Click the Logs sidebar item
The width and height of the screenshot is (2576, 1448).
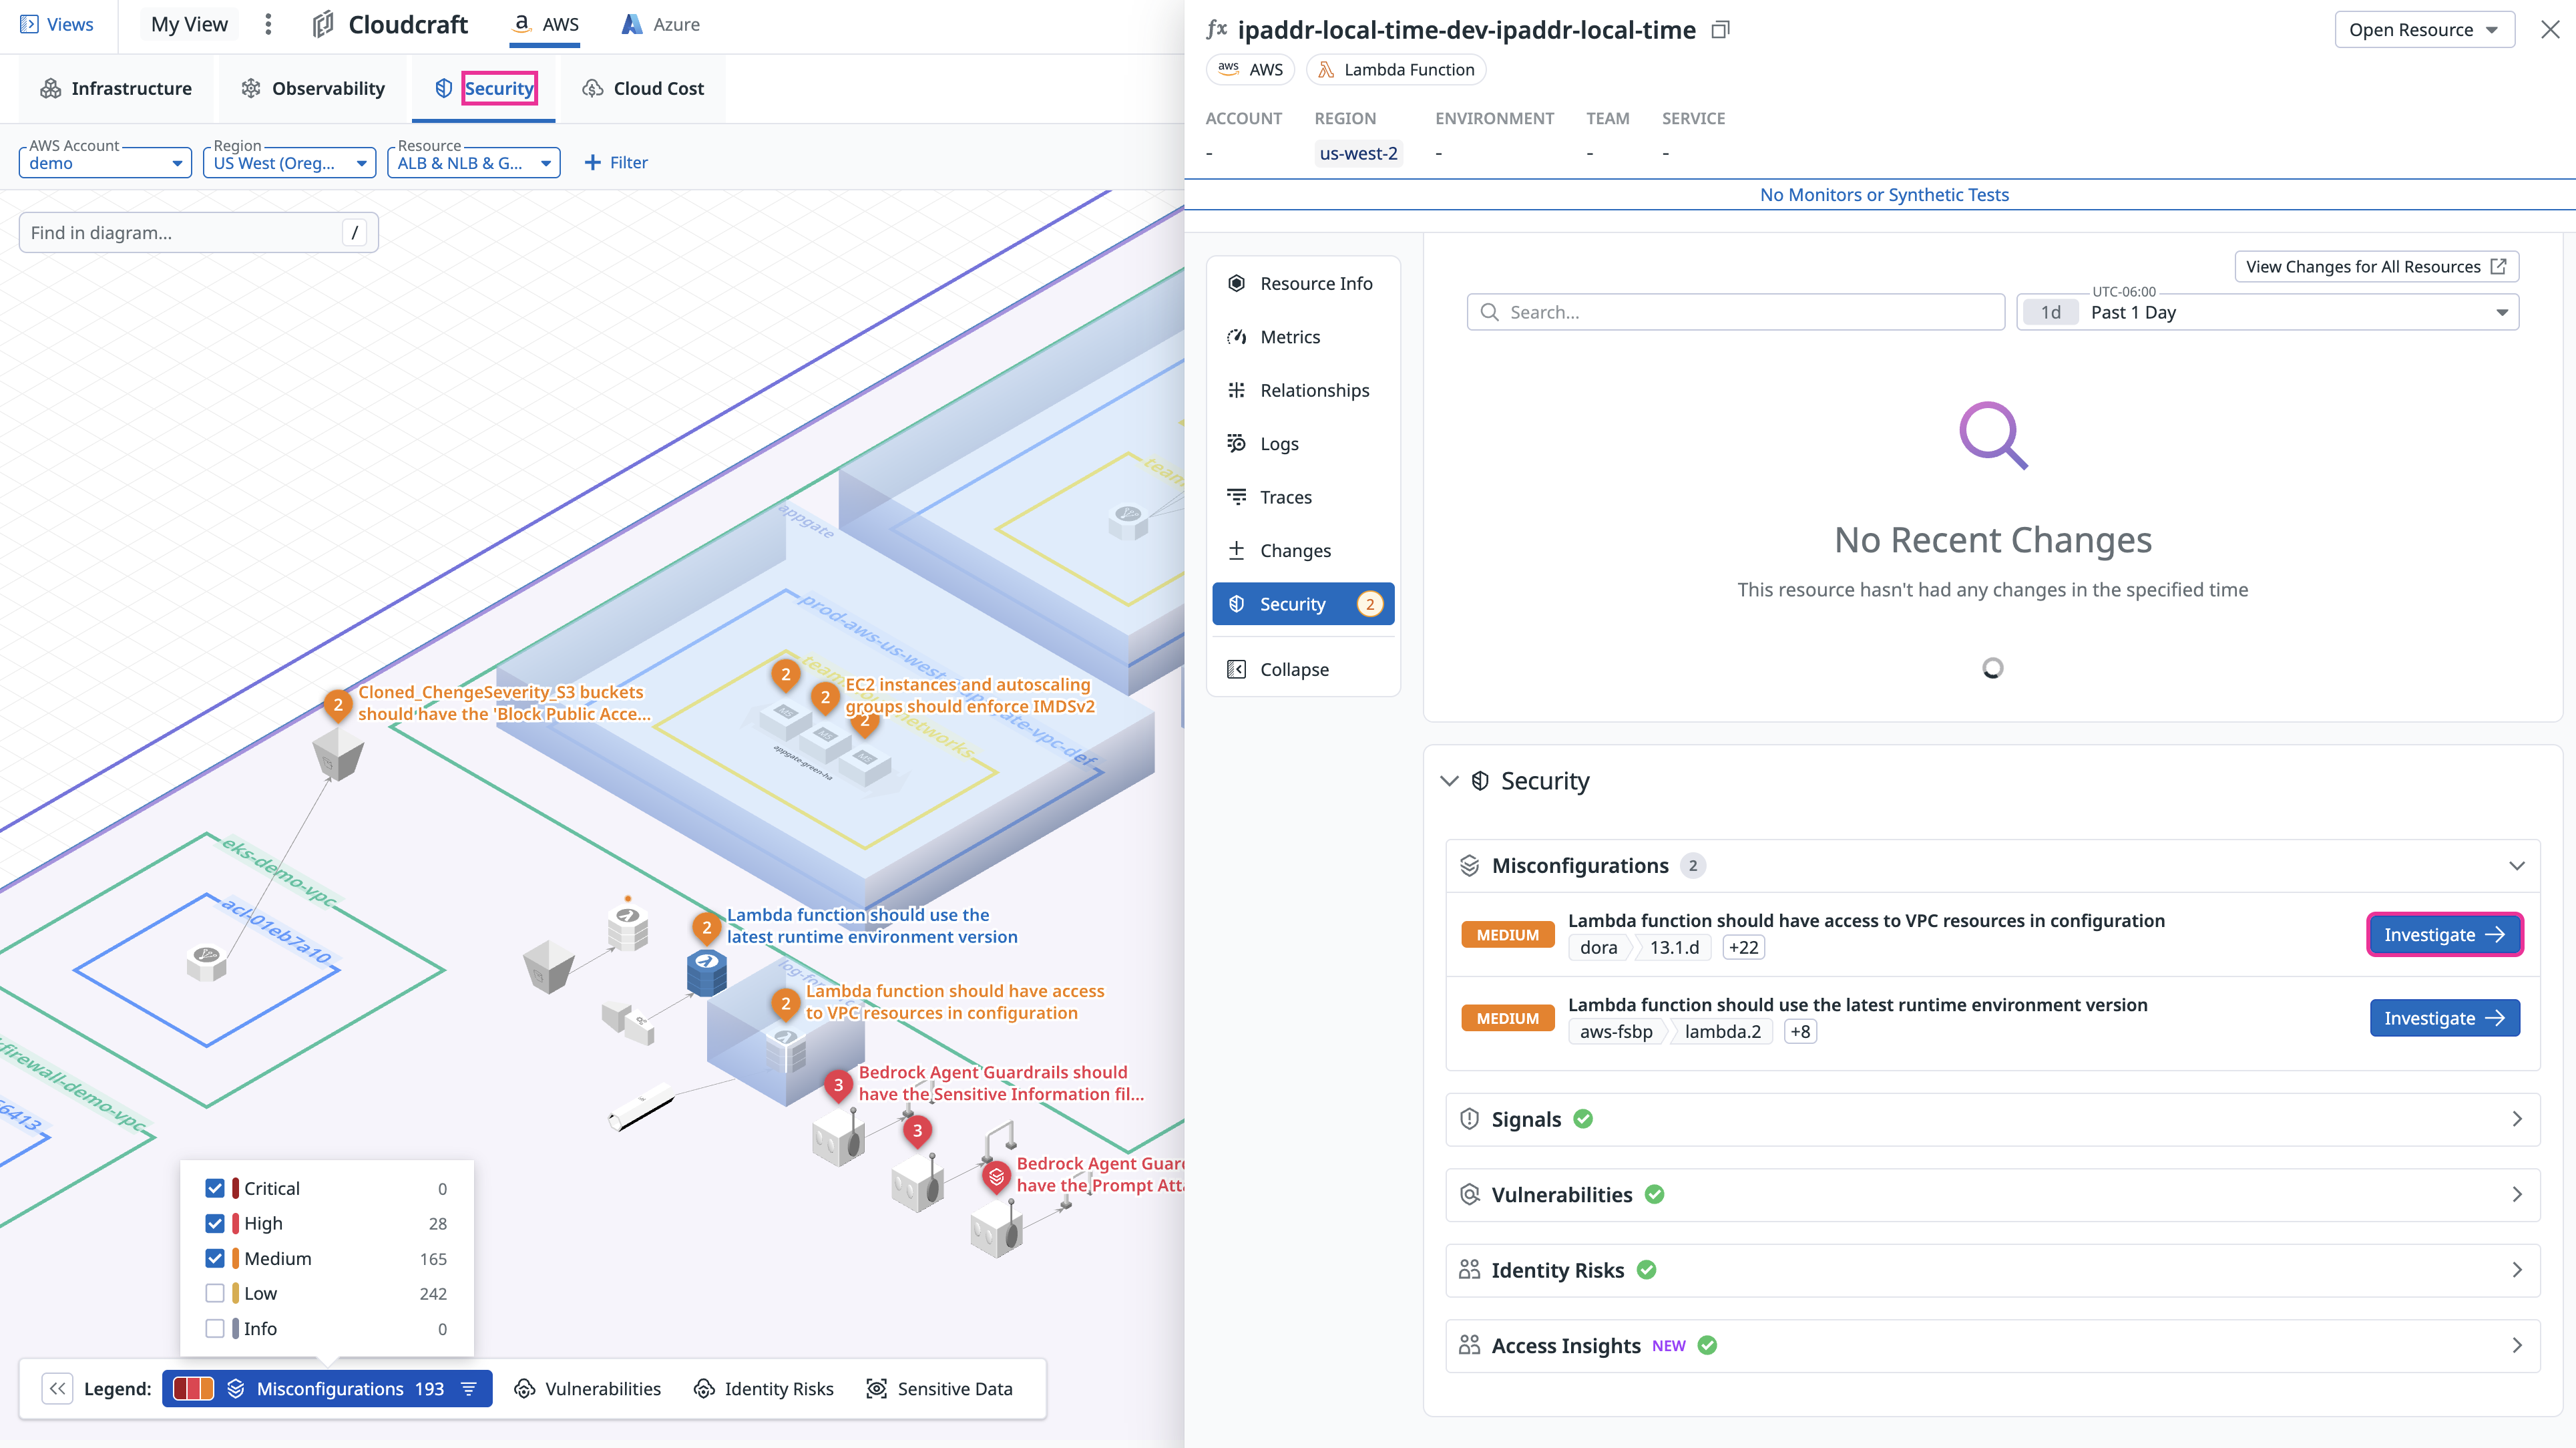1278,443
